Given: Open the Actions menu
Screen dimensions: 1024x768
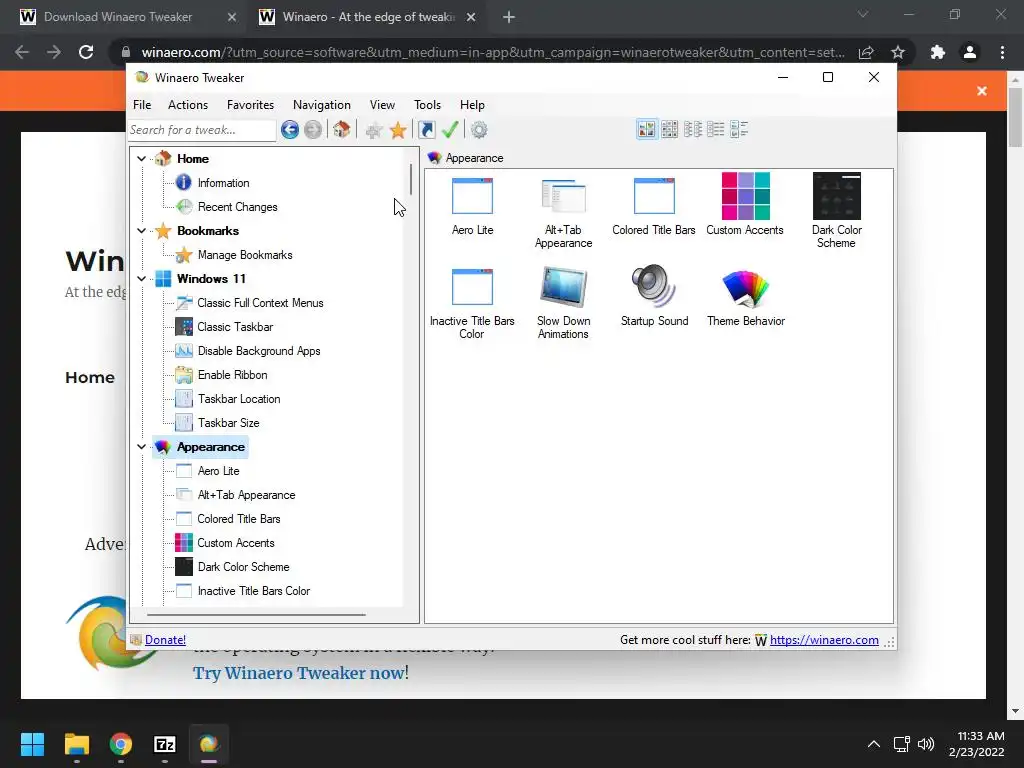Looking at the screenshot, I should point(187,105).
